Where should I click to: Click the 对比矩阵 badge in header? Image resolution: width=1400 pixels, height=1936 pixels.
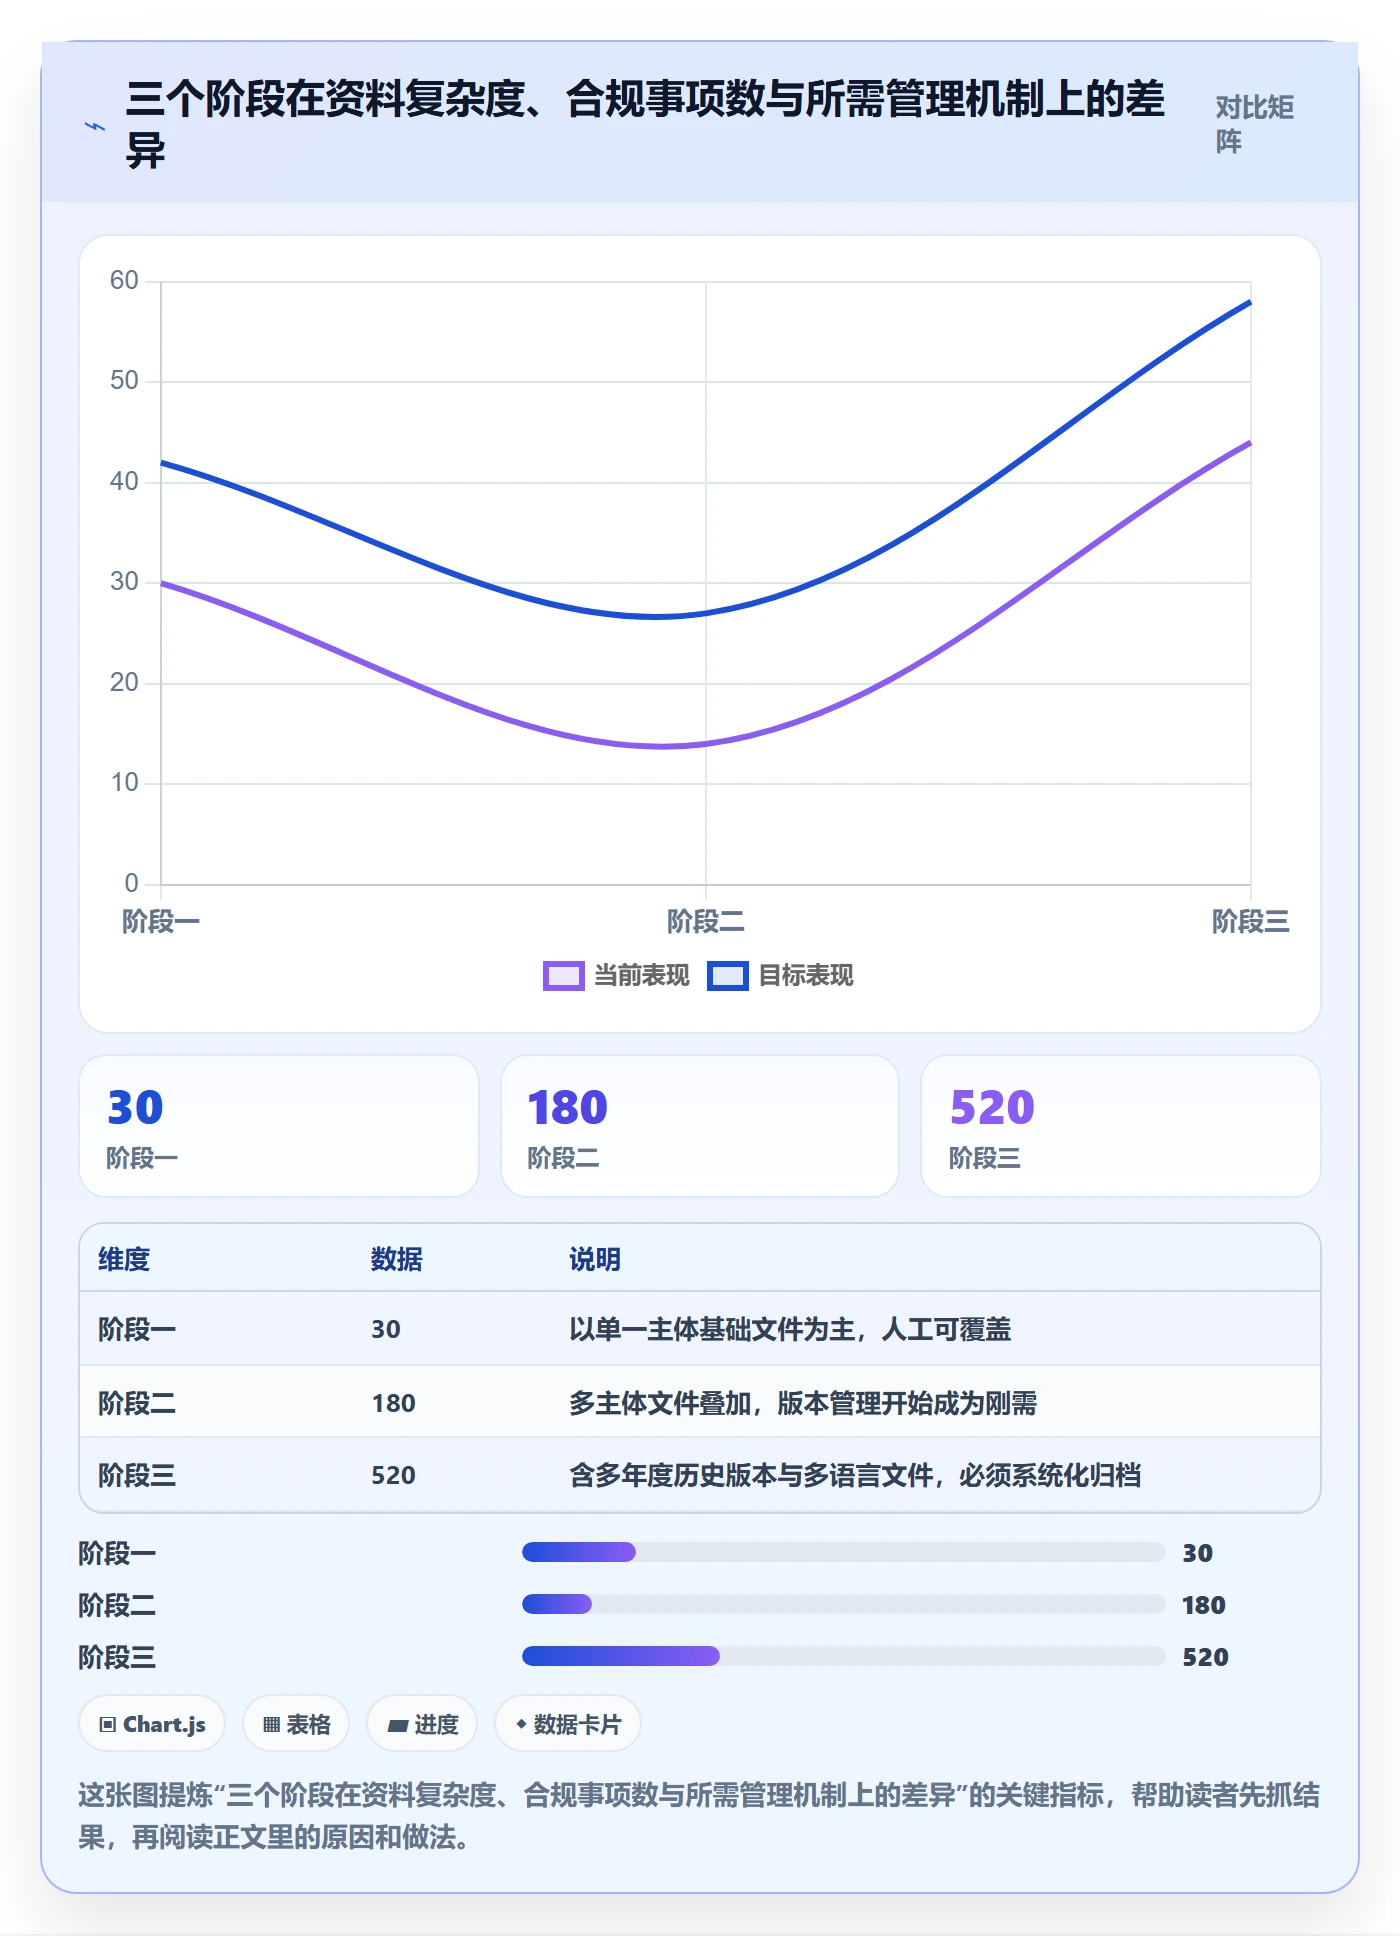point(1255,124)
